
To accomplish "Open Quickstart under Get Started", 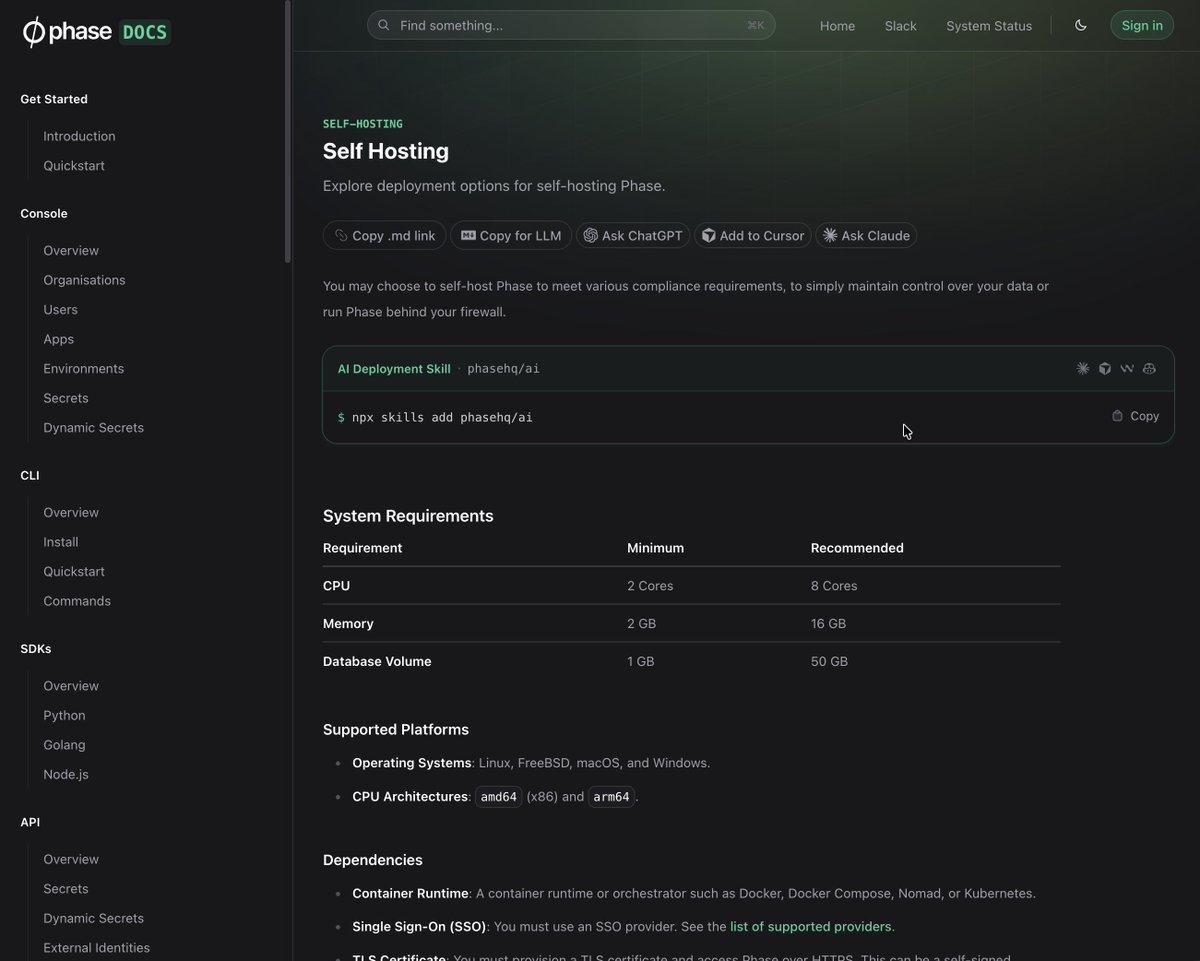I will pos(74,165).
